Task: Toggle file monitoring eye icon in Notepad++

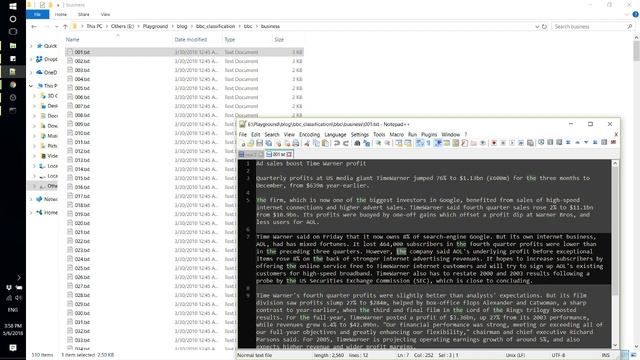Action: coord(482,143)
